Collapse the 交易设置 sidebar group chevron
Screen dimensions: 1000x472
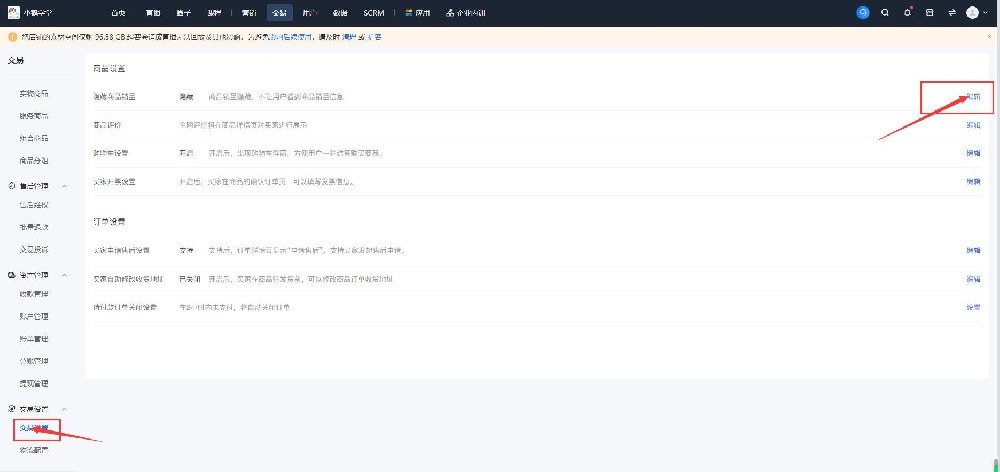(64, 409)
